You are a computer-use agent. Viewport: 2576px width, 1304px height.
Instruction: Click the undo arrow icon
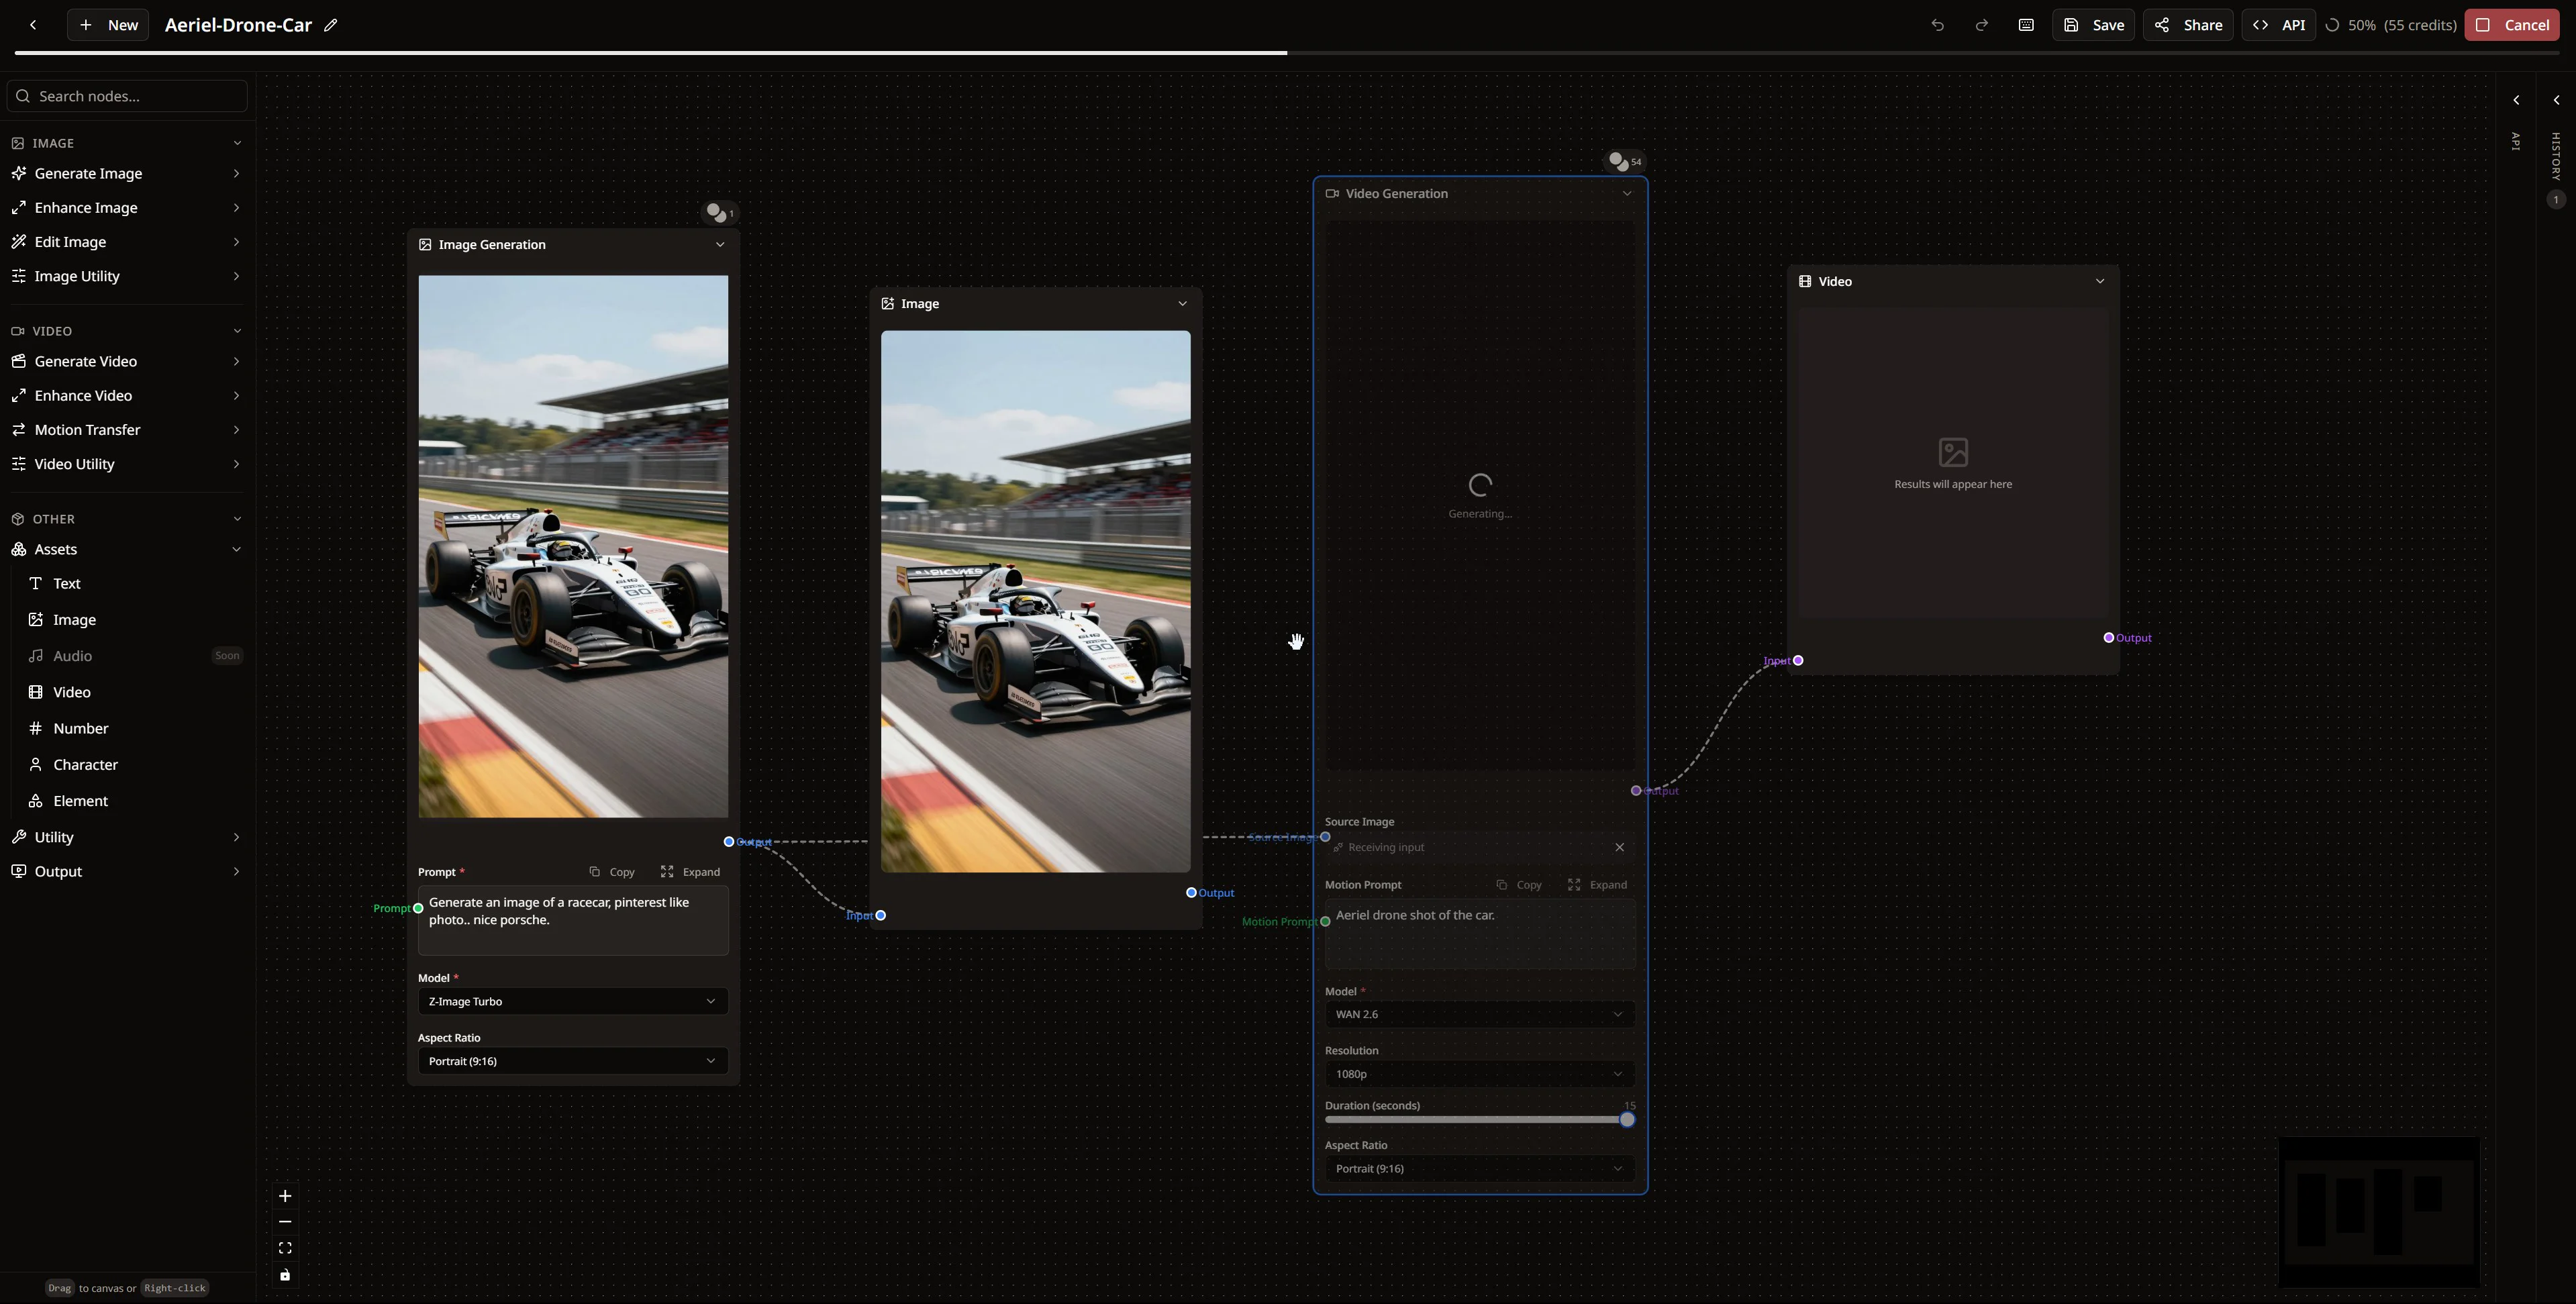(1937, 25)
